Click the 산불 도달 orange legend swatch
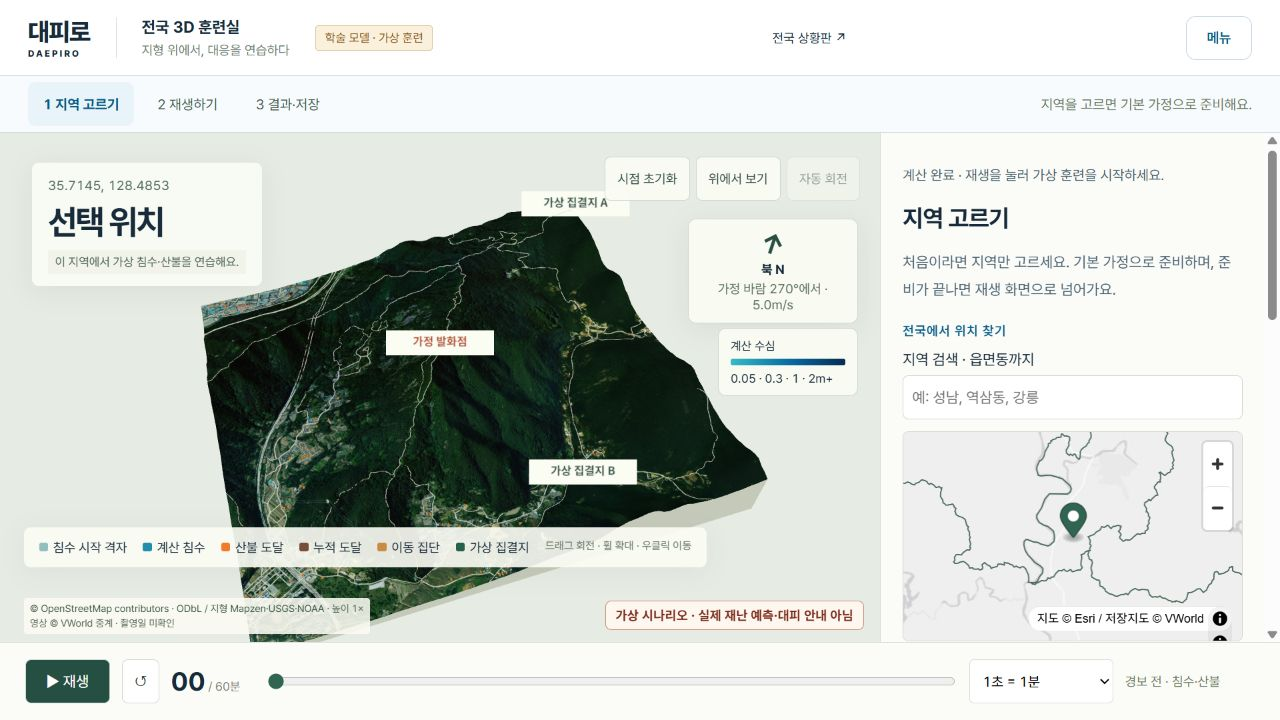This screenshot has height=720, width=1280. click(225, 547)
